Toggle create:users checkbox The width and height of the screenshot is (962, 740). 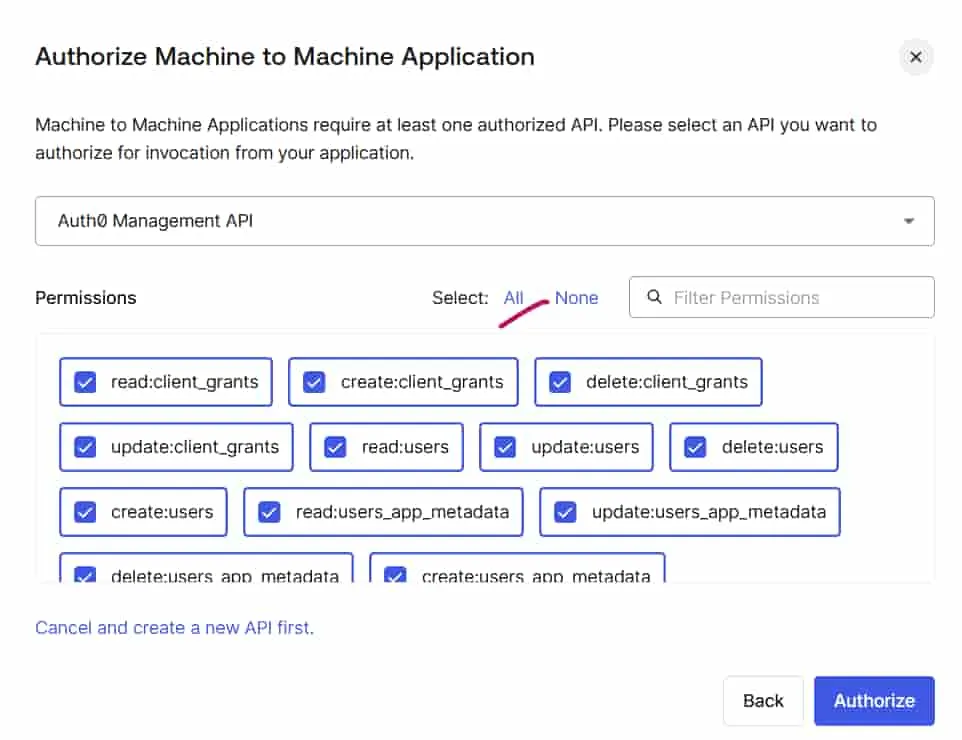coord(85,512)
